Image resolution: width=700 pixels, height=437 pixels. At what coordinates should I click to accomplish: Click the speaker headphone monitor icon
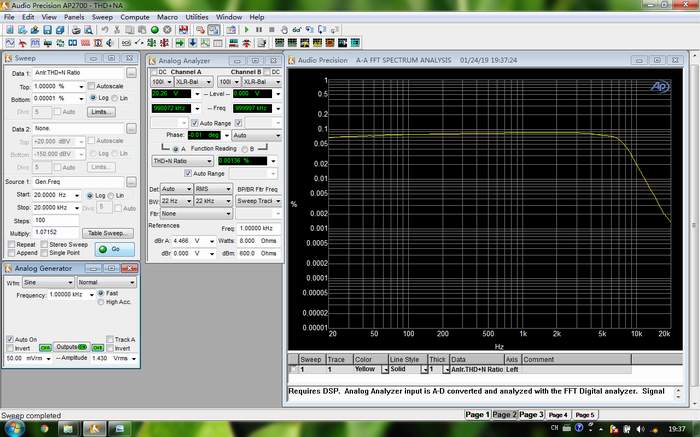pos(110,43)
